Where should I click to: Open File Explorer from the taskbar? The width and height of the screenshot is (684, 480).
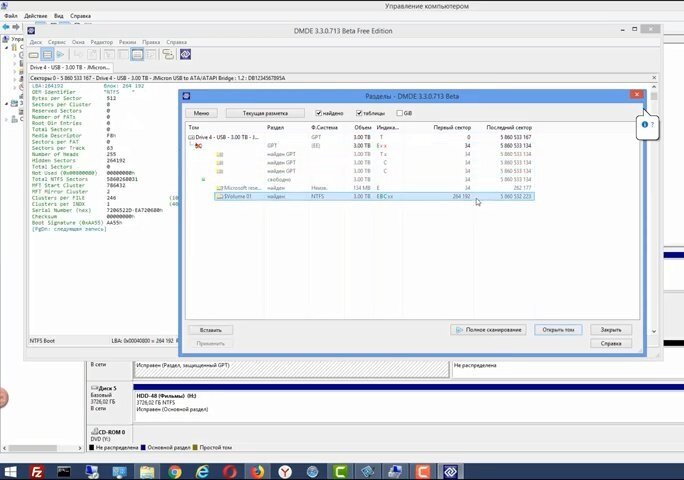click(x=147, y=472)
